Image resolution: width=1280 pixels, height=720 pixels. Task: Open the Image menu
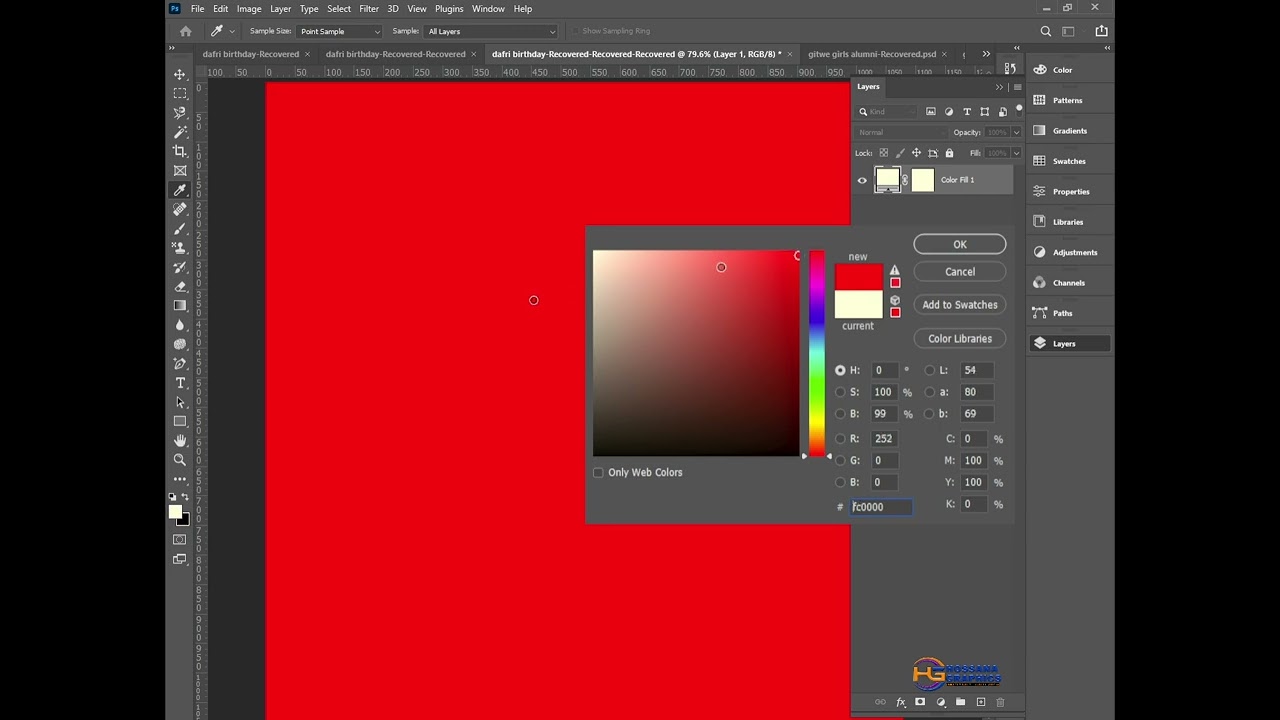249,9
